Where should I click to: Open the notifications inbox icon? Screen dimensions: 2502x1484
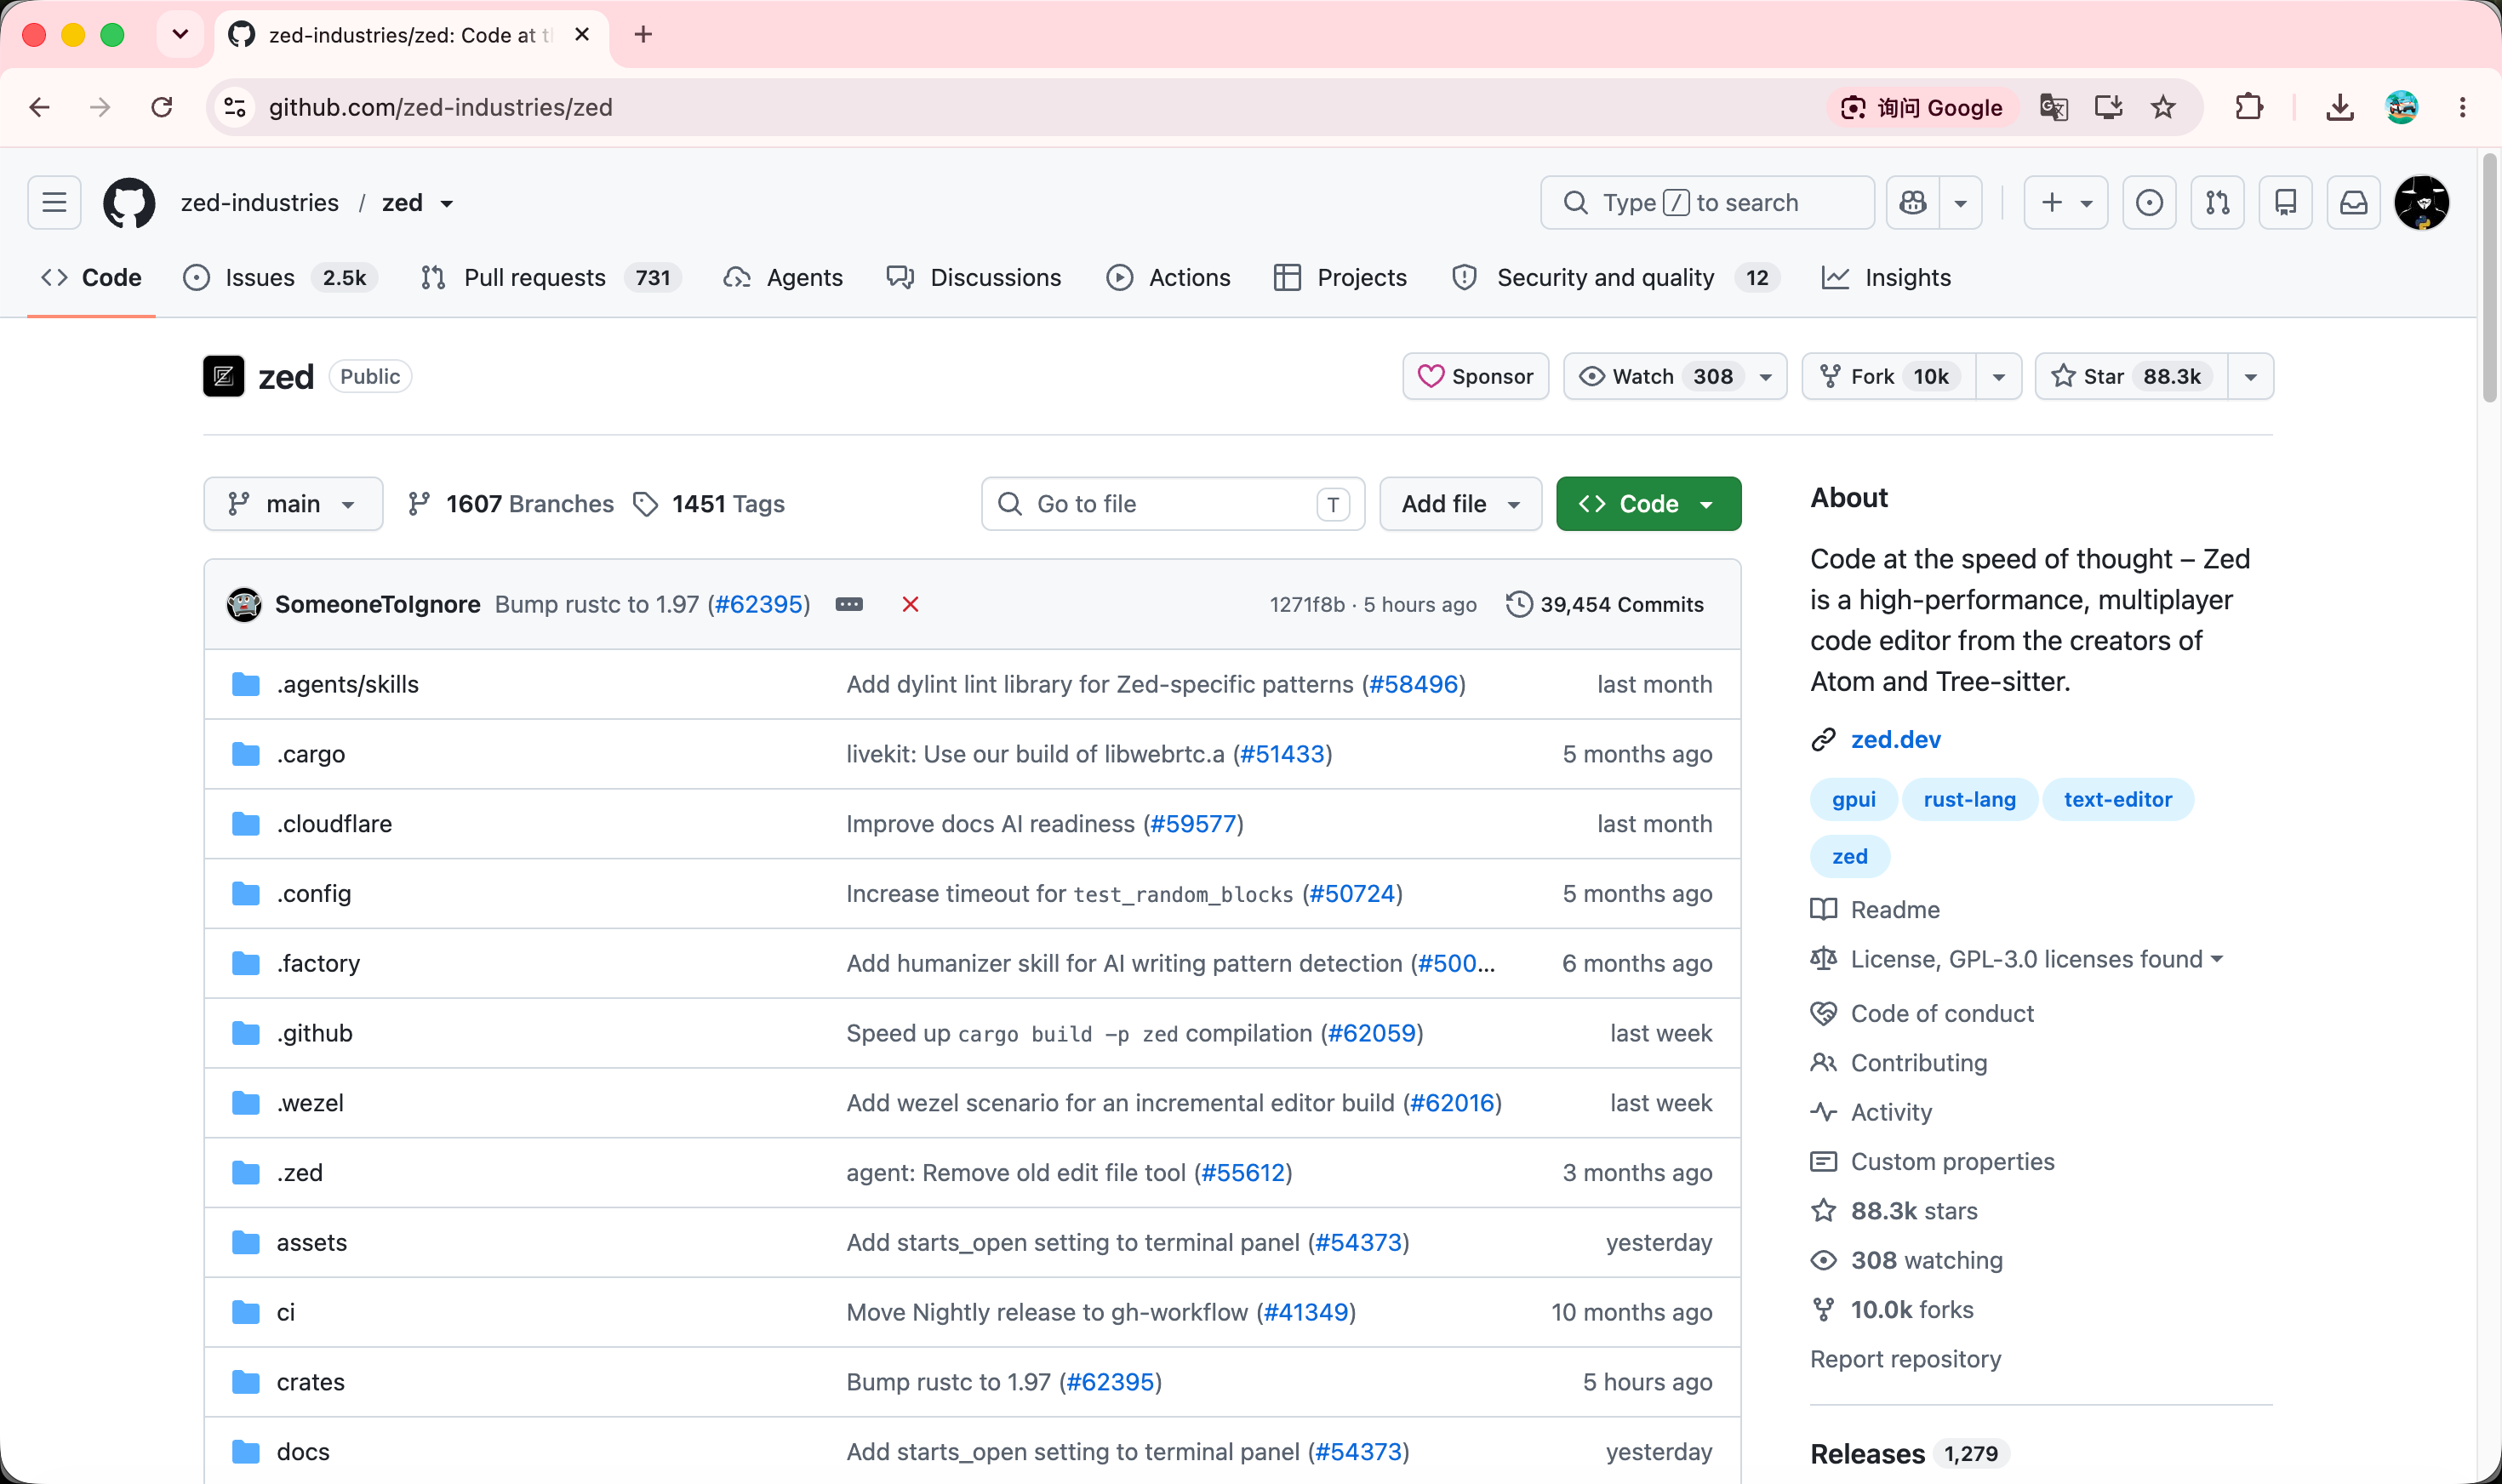click(2353, 203)
